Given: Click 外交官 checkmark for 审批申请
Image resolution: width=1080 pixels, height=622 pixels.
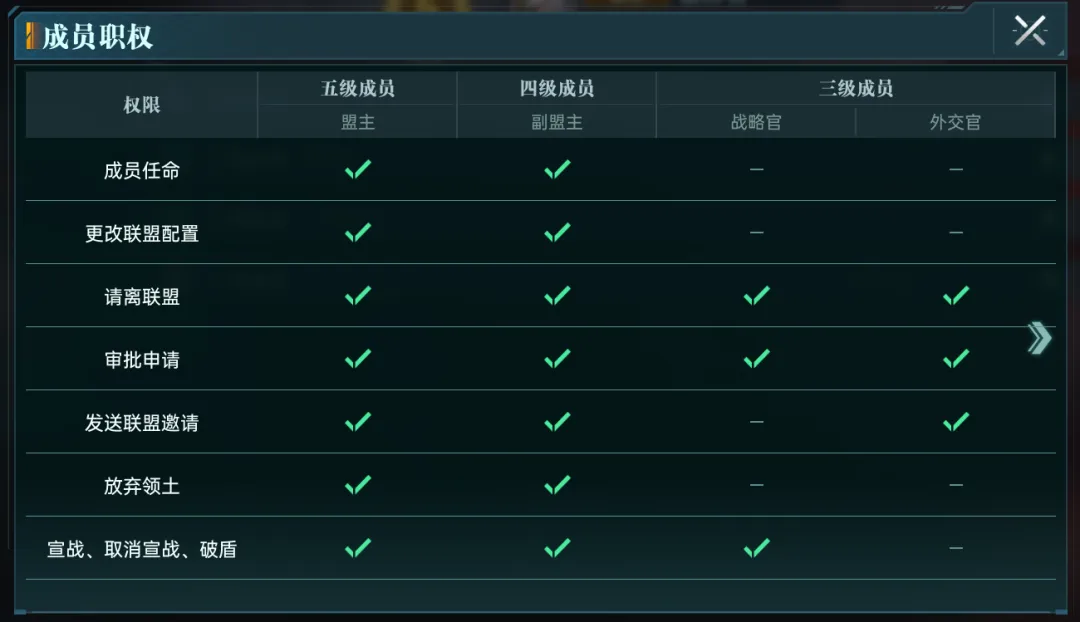Looking at the screenshot, I should point(955,359).
